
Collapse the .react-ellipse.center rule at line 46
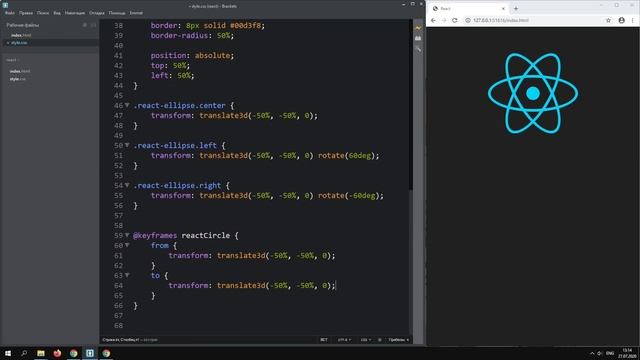[x=127, y=105]
